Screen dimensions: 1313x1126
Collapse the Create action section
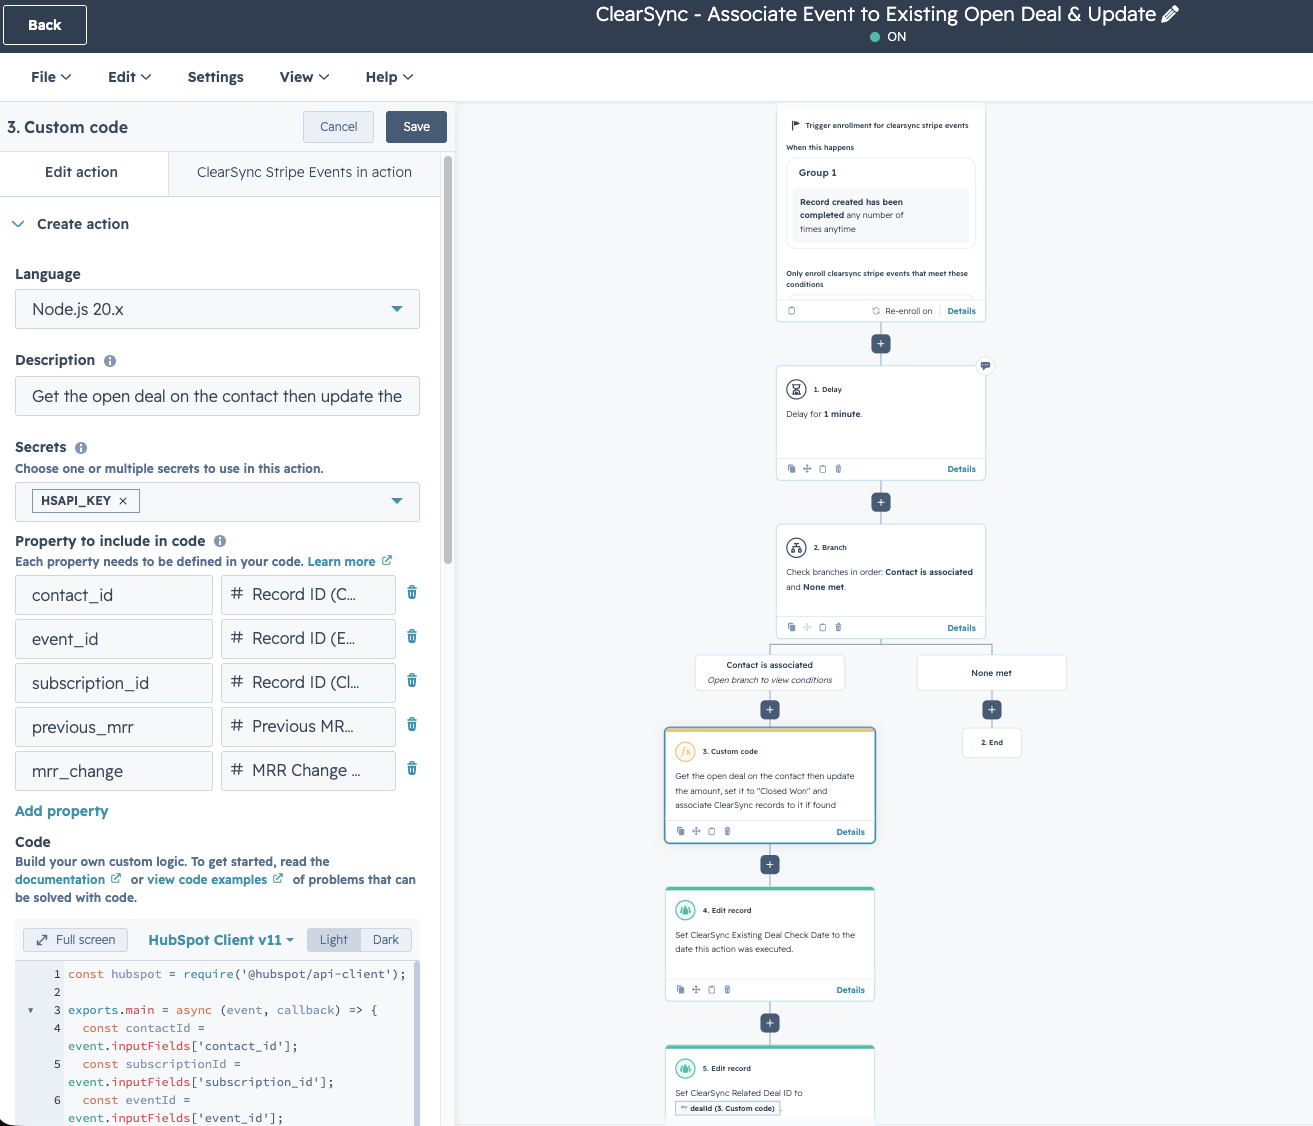(18, 224)
